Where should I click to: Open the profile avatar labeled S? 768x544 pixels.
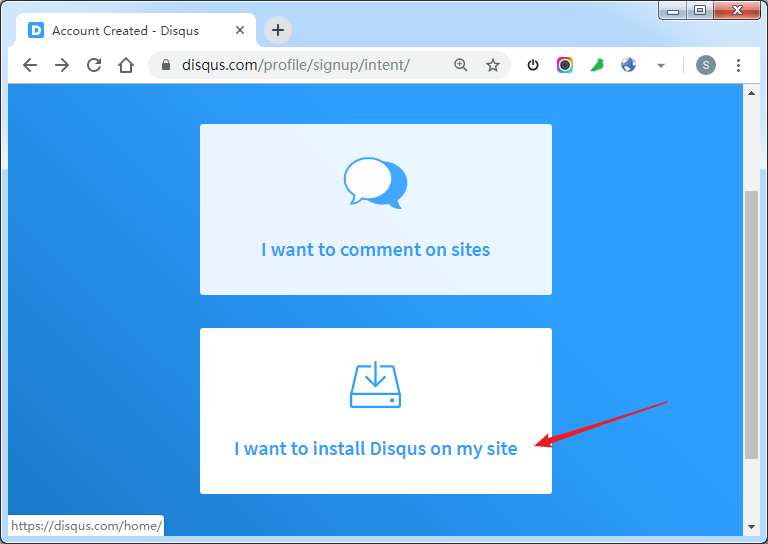(706, 65)
